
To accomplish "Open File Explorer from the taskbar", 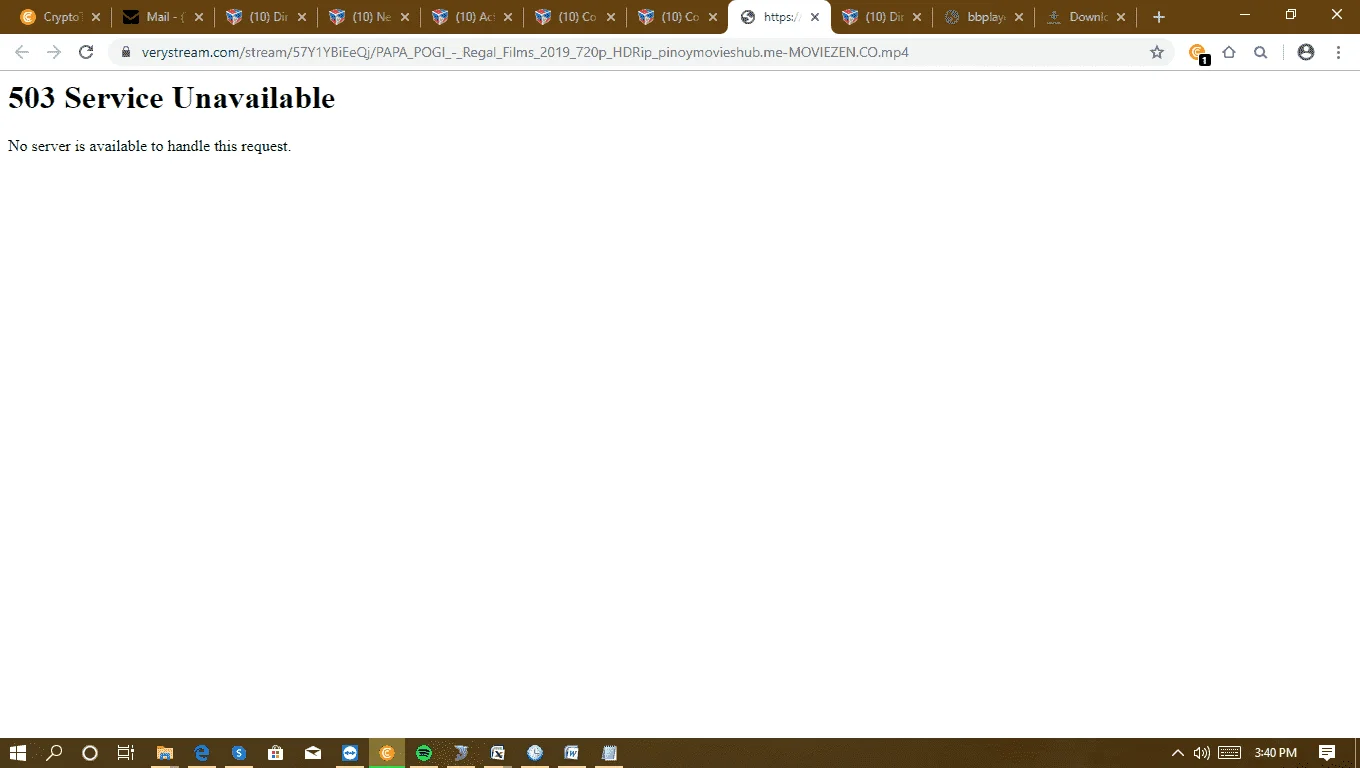I will coord(165,753).
